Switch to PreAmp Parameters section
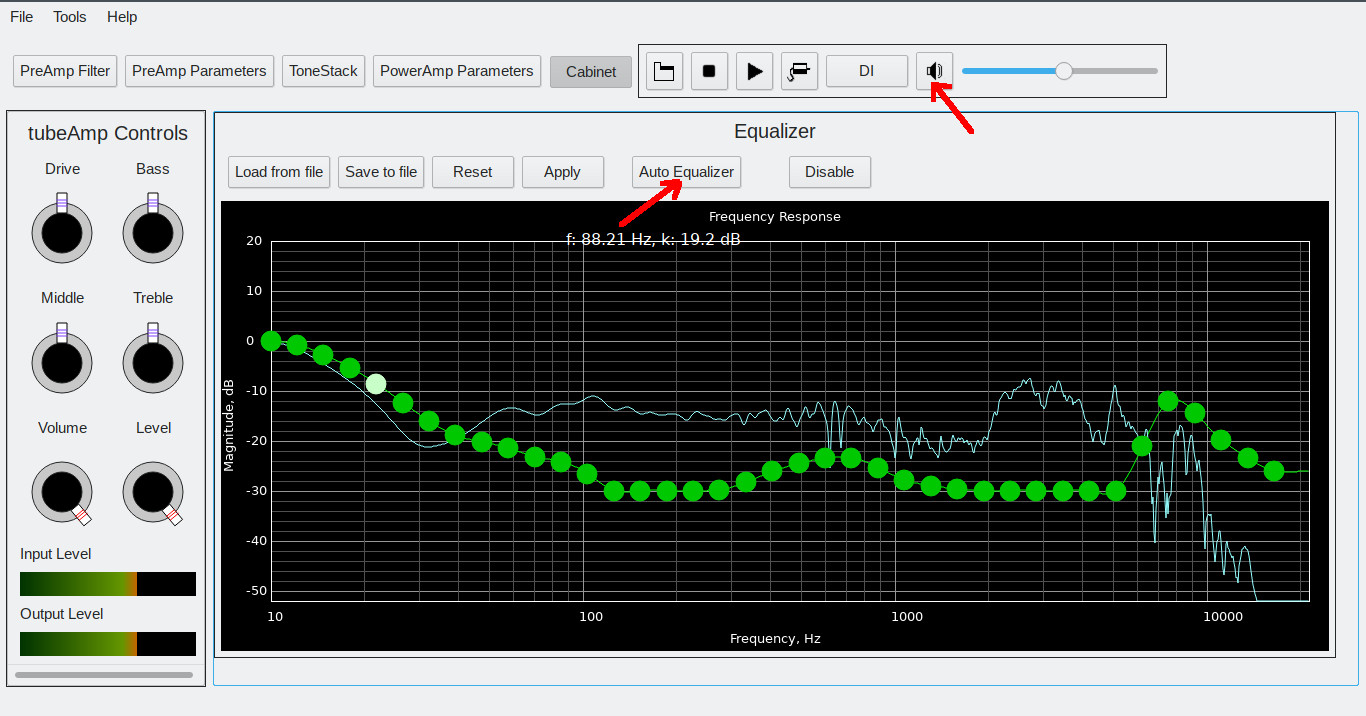 tap(199, 71)
